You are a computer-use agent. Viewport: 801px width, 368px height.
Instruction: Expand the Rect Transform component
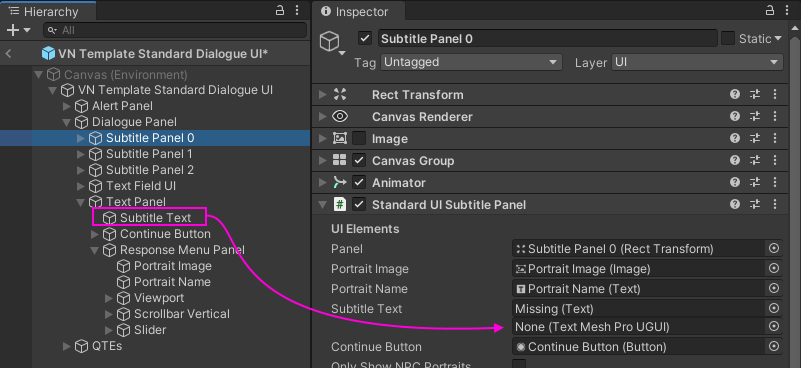click(322, 95)
